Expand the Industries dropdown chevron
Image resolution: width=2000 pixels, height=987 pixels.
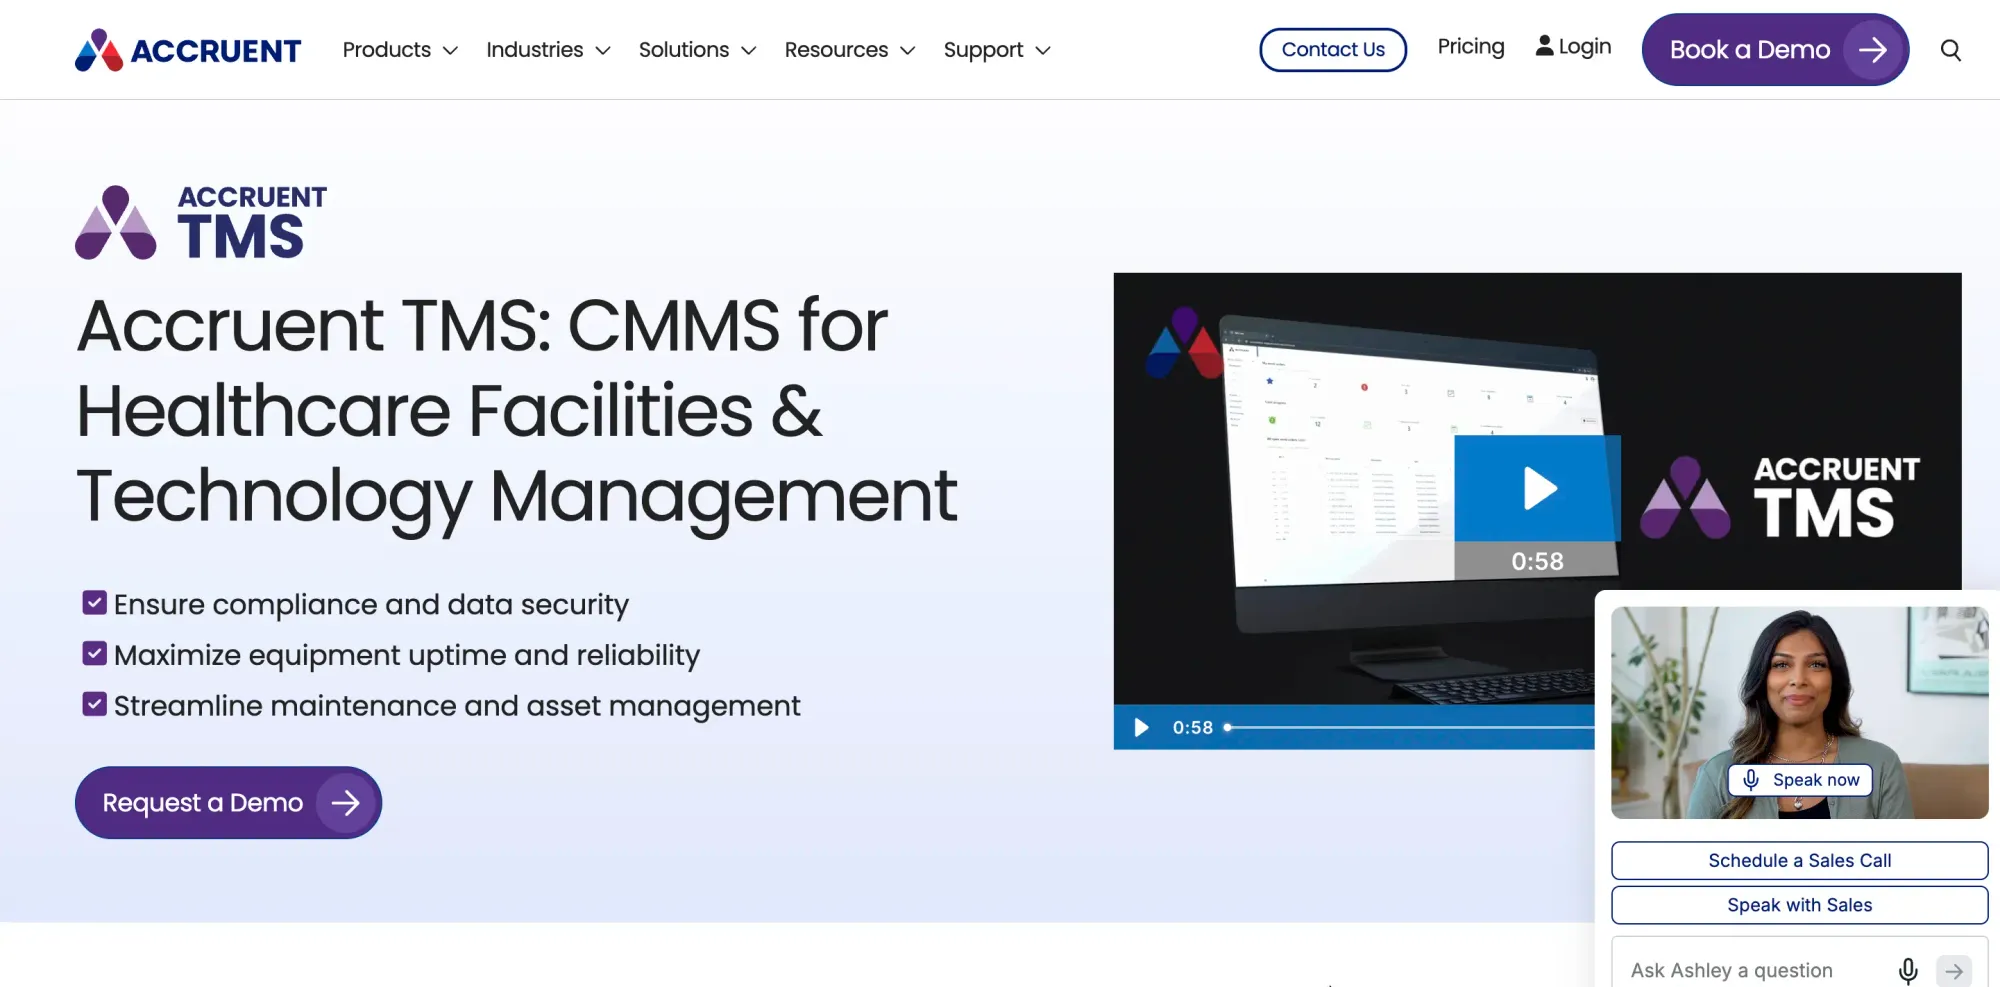[603, 51]
